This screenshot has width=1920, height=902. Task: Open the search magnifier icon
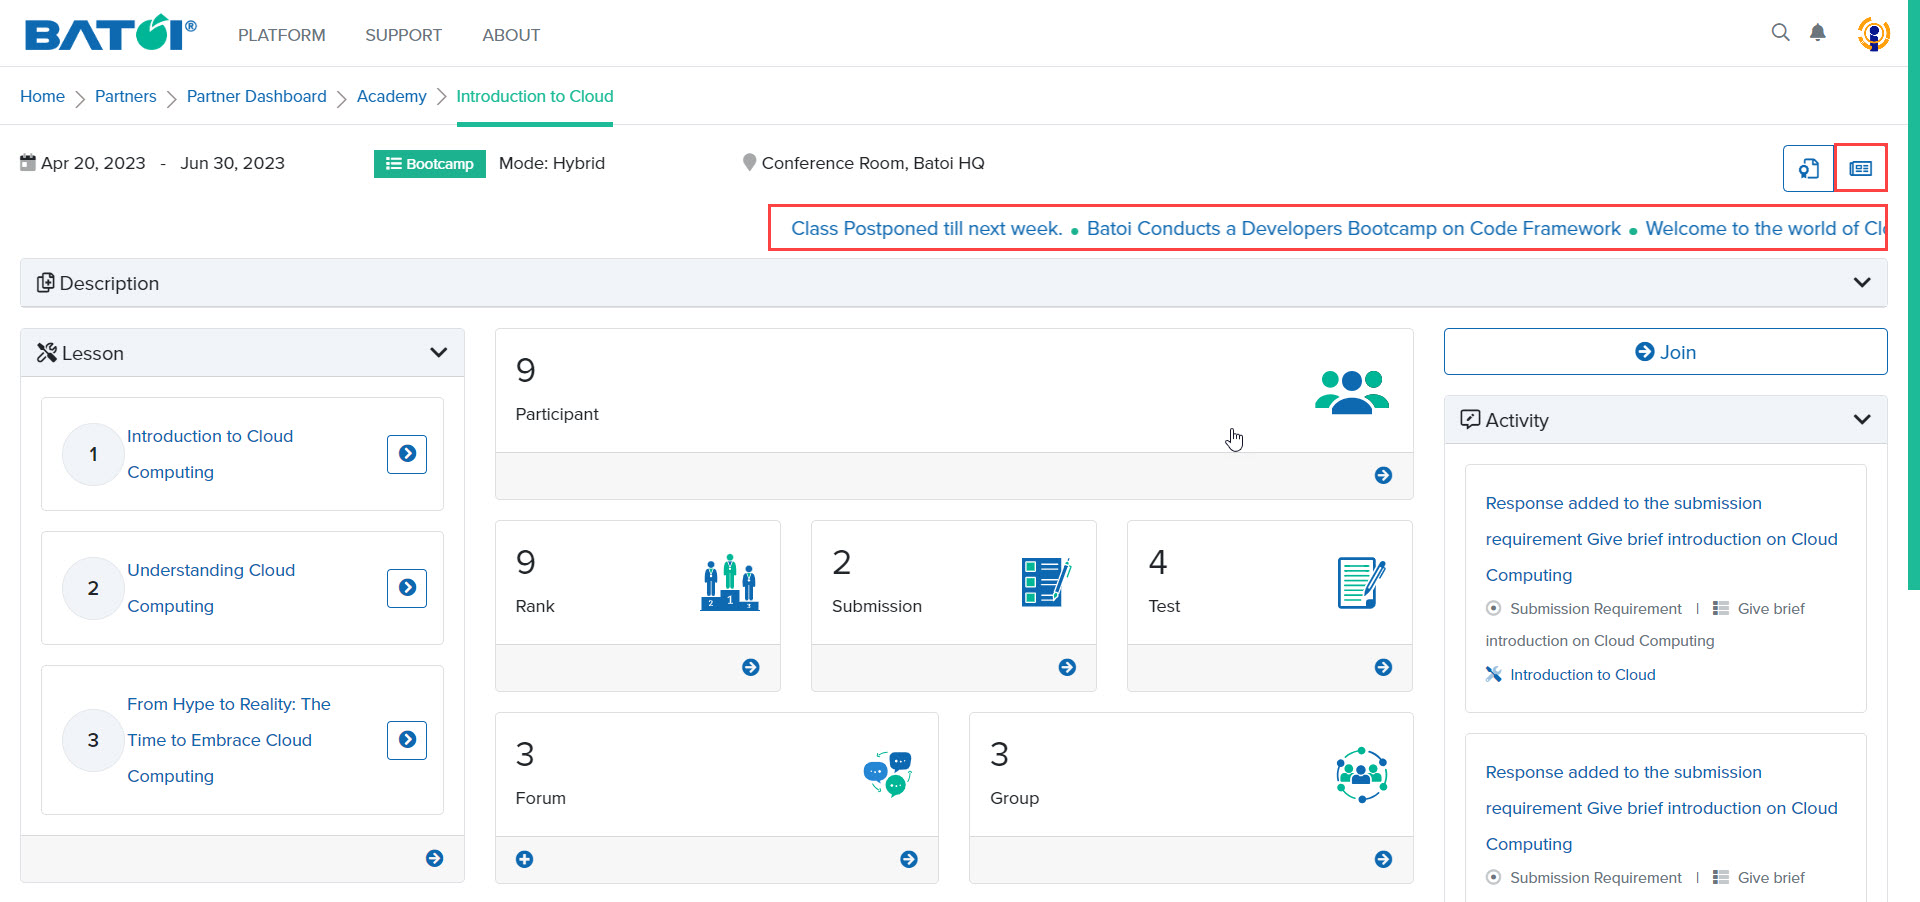1780,33
